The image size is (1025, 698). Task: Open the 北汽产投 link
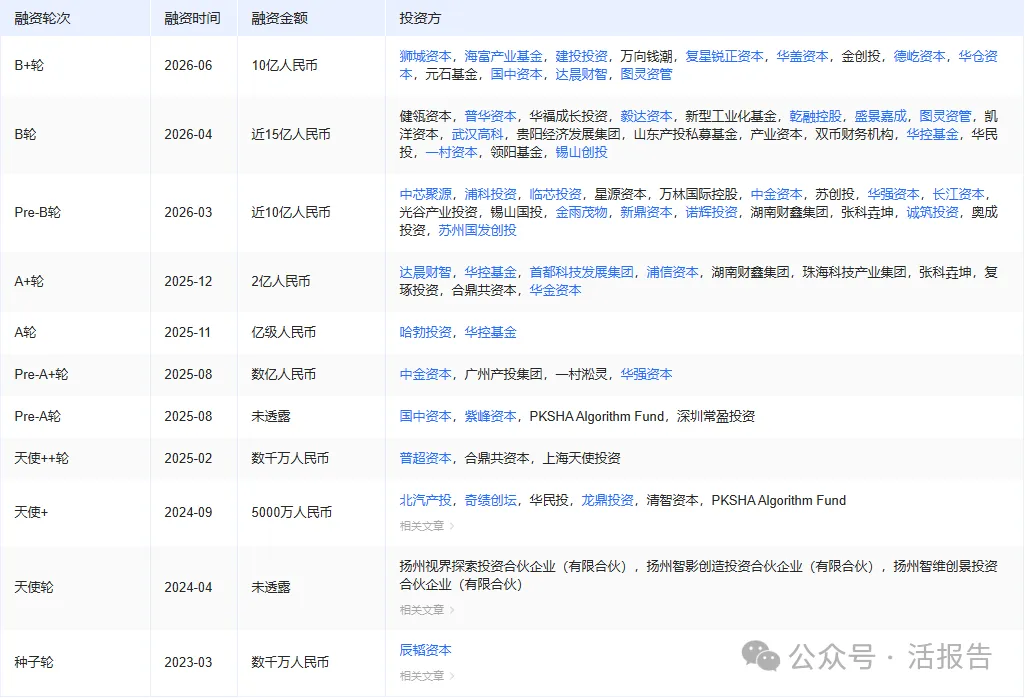point(426,500)
